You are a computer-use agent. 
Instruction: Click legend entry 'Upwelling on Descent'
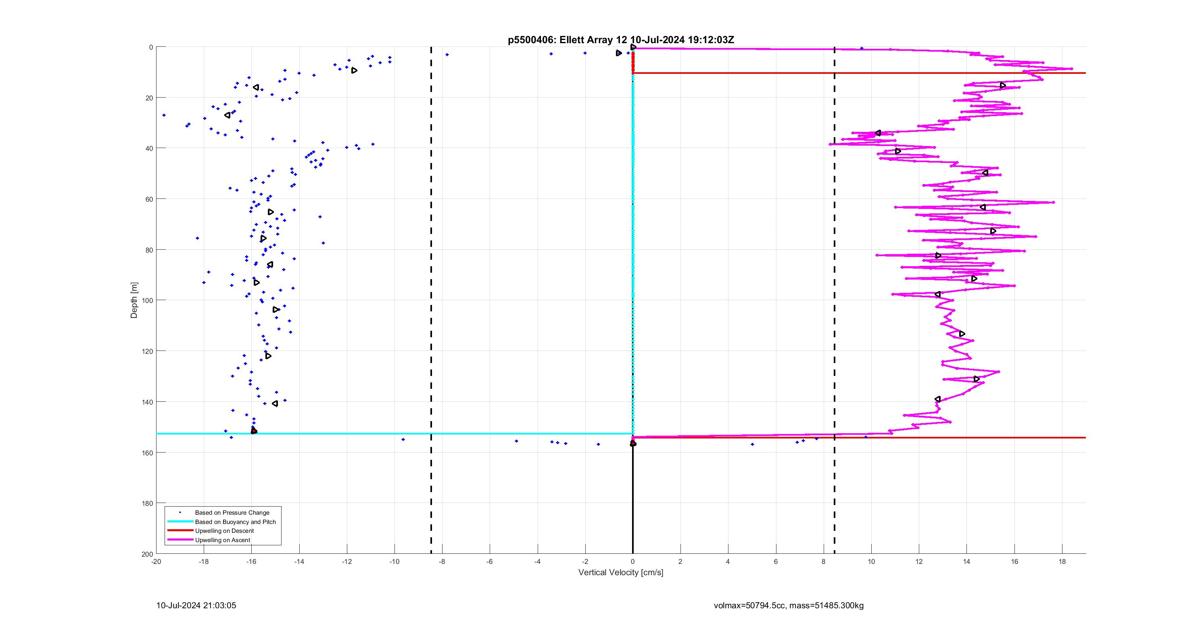(x=225, y=531)
